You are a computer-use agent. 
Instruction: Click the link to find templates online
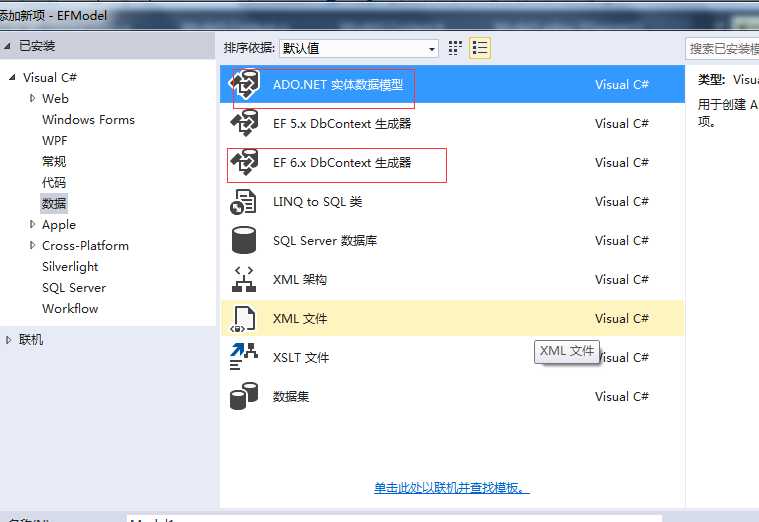tap(452, 488)
